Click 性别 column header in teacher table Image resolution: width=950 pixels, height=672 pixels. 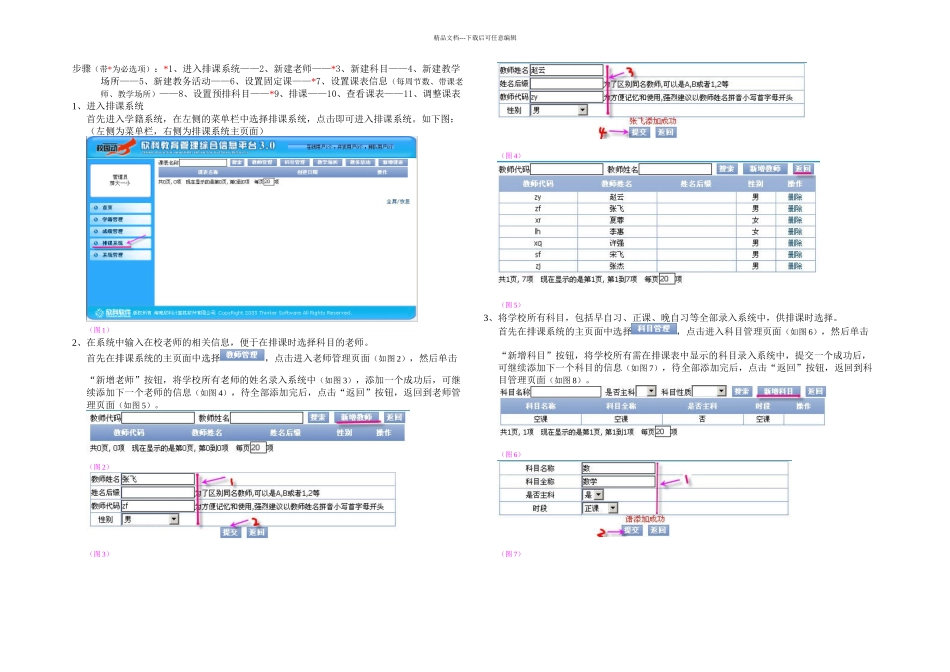[755, 184]
